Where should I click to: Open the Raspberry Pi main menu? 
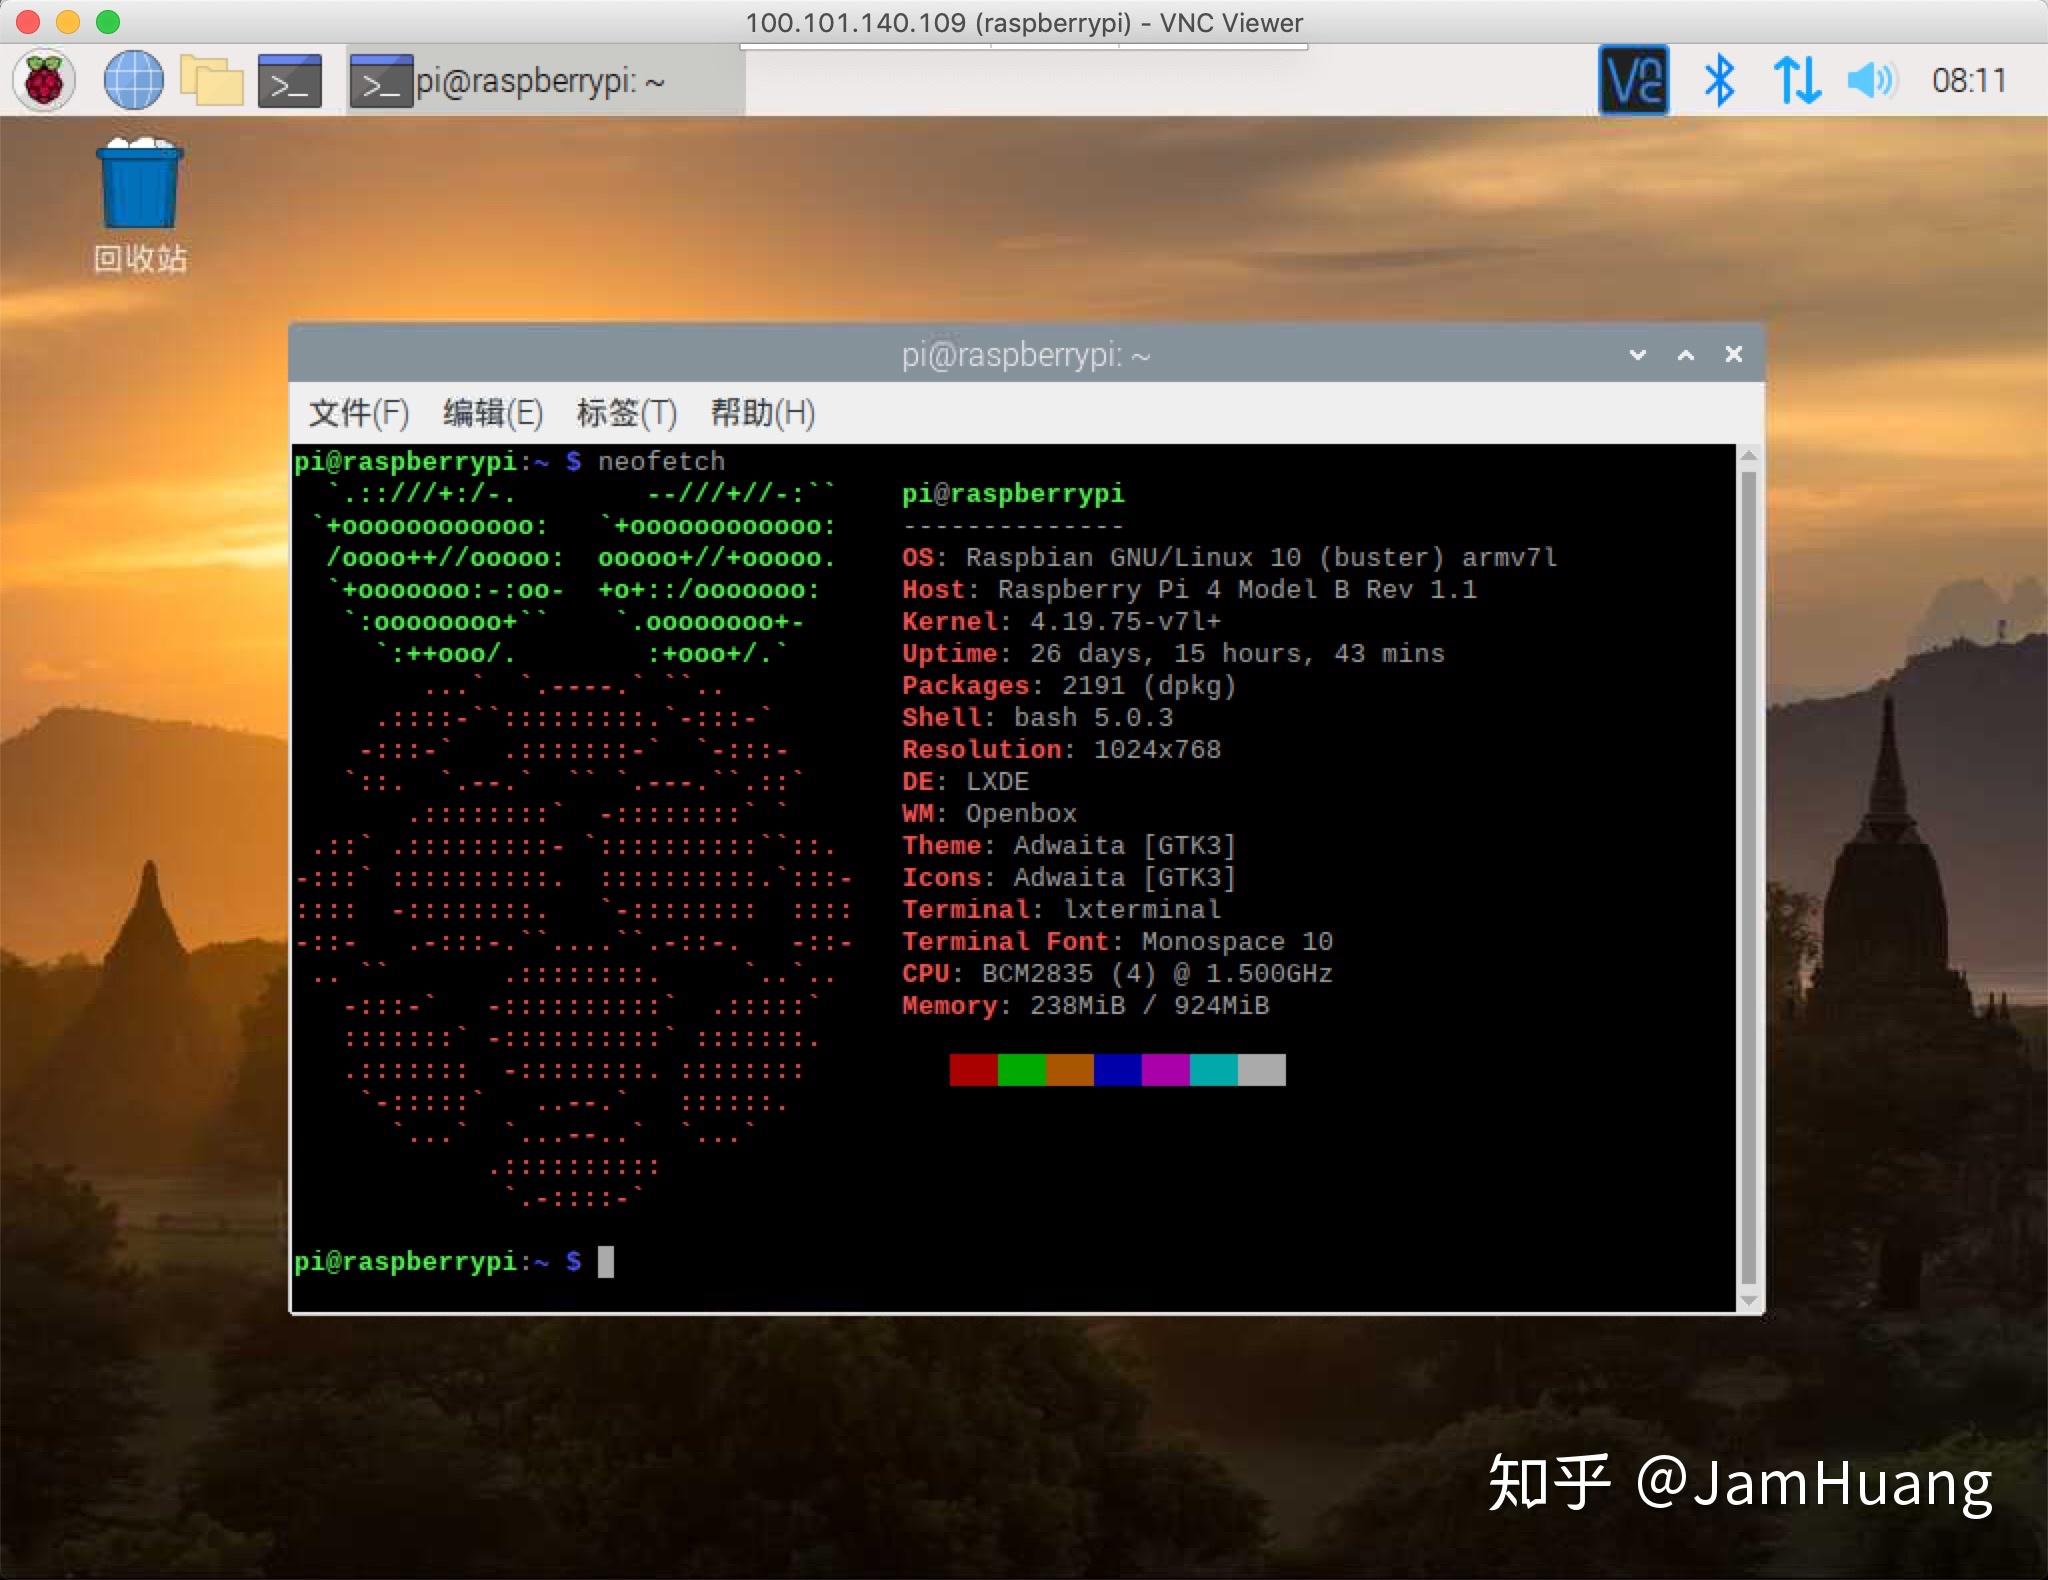click(44, 80)
